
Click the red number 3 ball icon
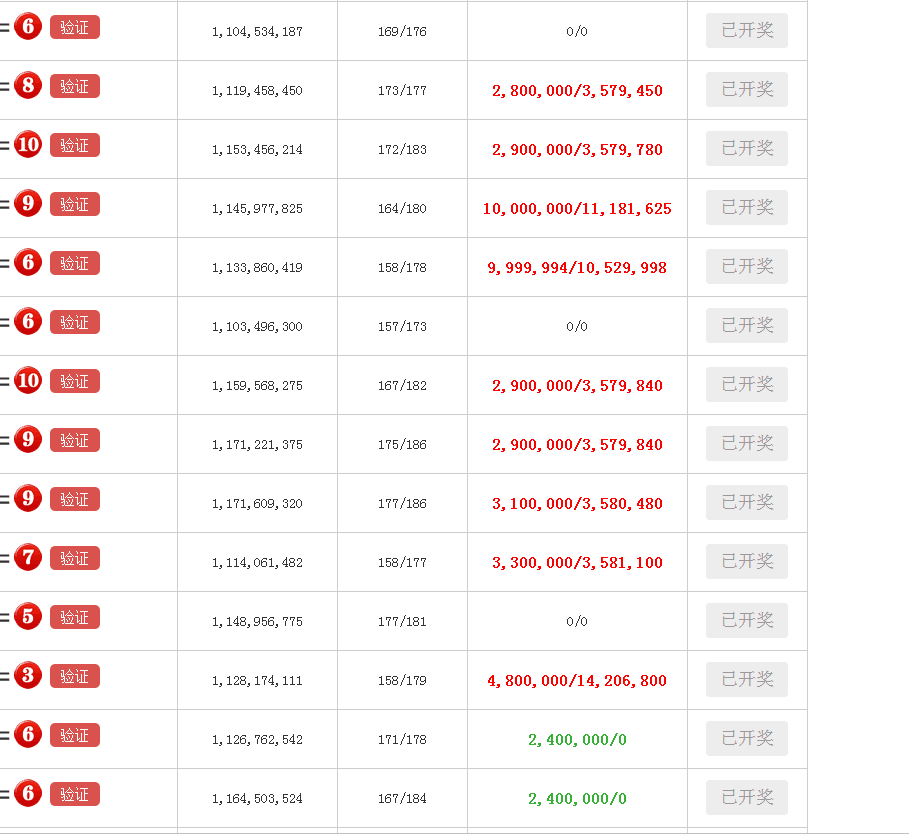(28, 676)
